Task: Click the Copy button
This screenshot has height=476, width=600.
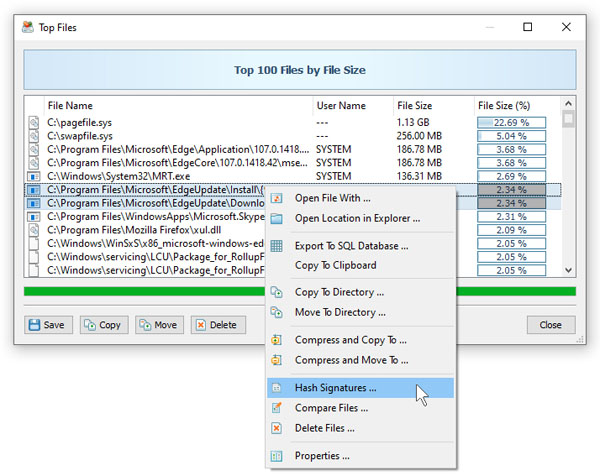Action: (104, 325)
